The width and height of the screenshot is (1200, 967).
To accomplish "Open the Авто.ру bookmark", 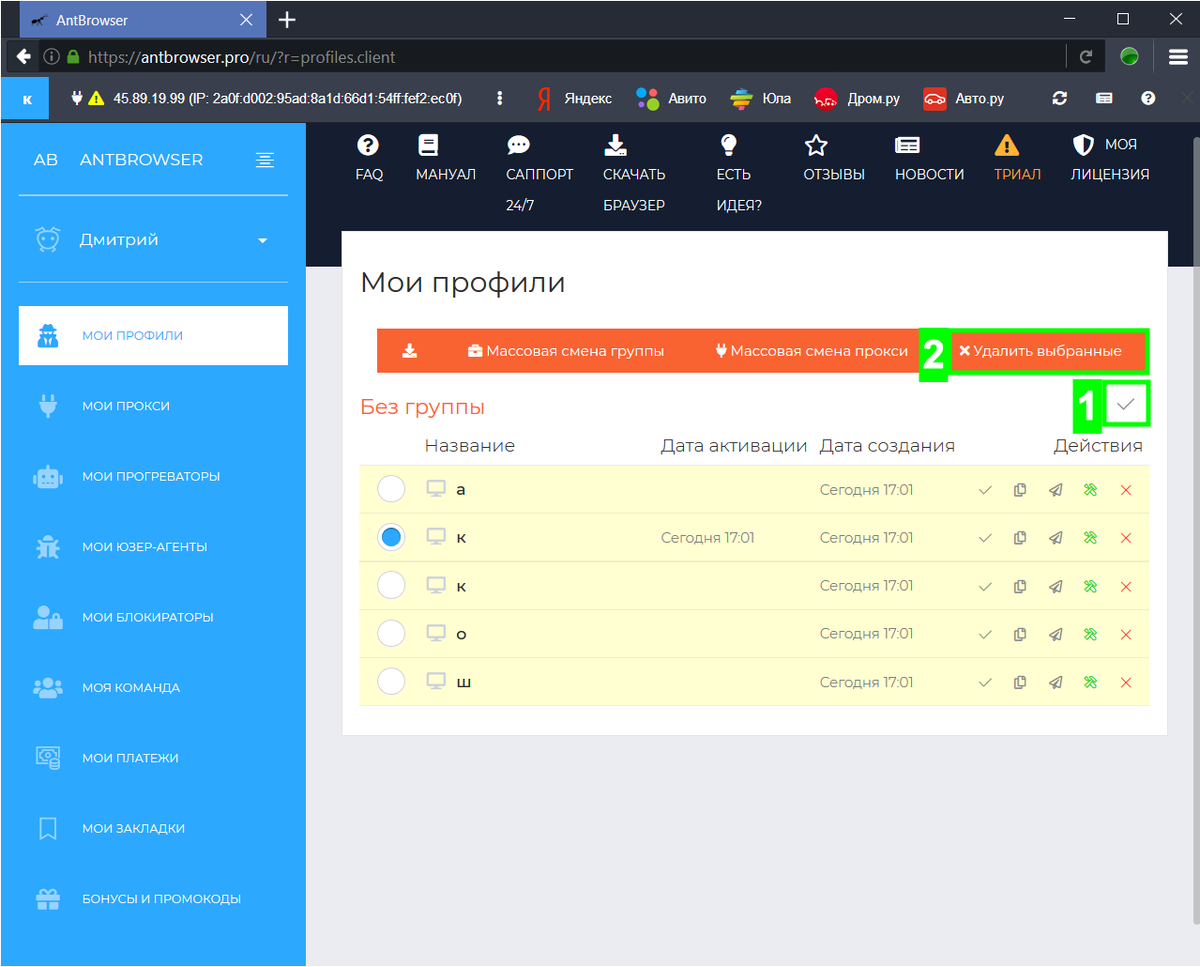I will (x=964, y=98).
